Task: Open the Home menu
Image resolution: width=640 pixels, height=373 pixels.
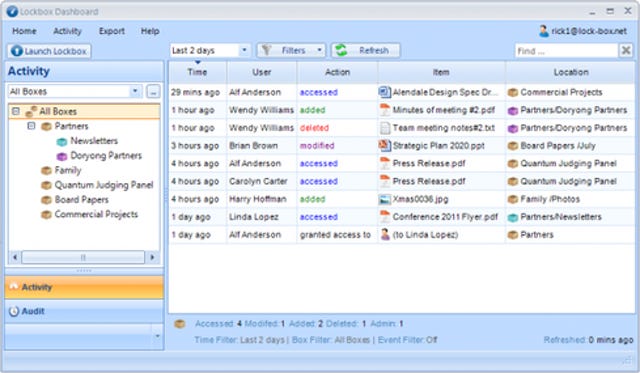Action: (x=24, y=31)
